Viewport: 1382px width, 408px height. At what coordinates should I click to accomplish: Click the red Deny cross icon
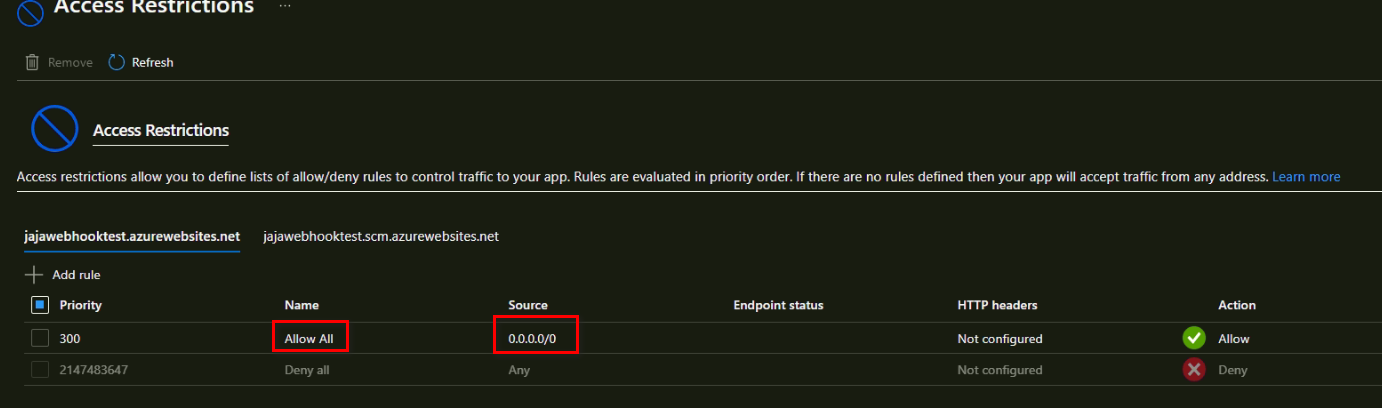pos(1193,369)
